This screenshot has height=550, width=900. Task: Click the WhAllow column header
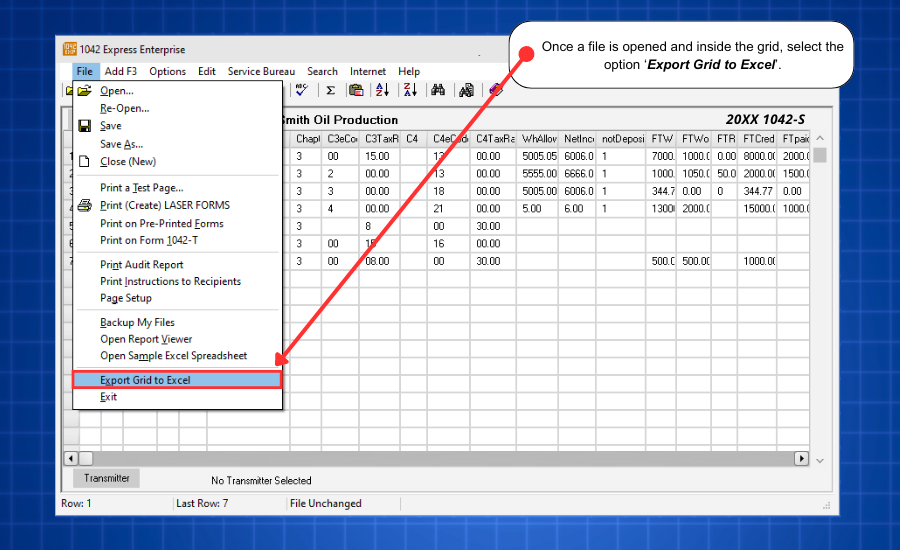(538, 139)
